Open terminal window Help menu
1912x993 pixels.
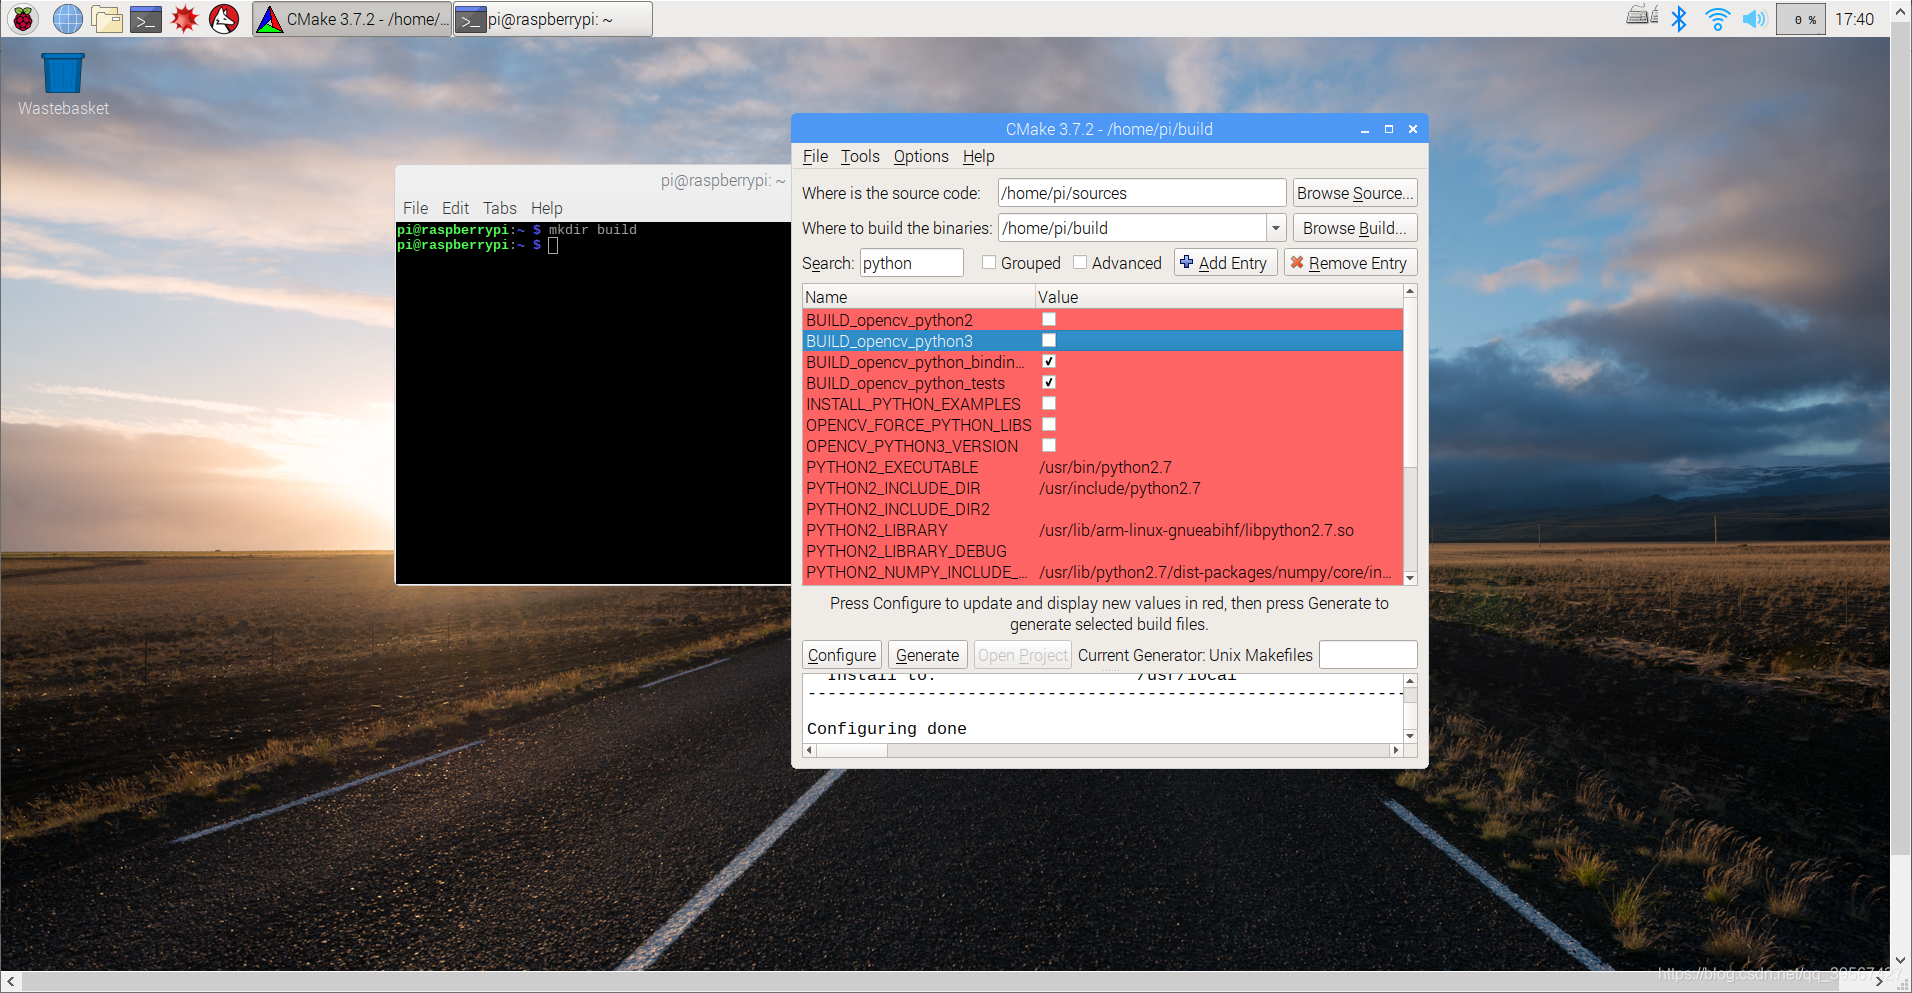(546, 208)
